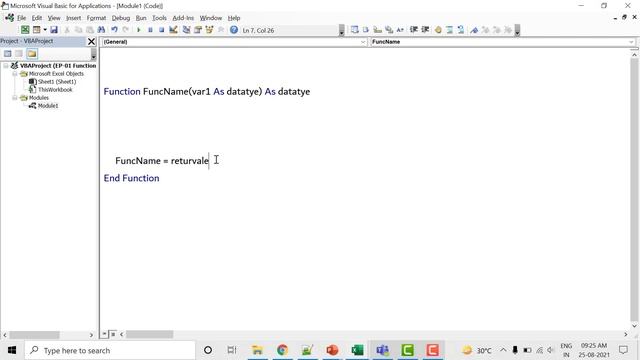The width and height of the screenshot is (640, 360).
Task: Click the Complete Word icon
Action: pos(400,30)
